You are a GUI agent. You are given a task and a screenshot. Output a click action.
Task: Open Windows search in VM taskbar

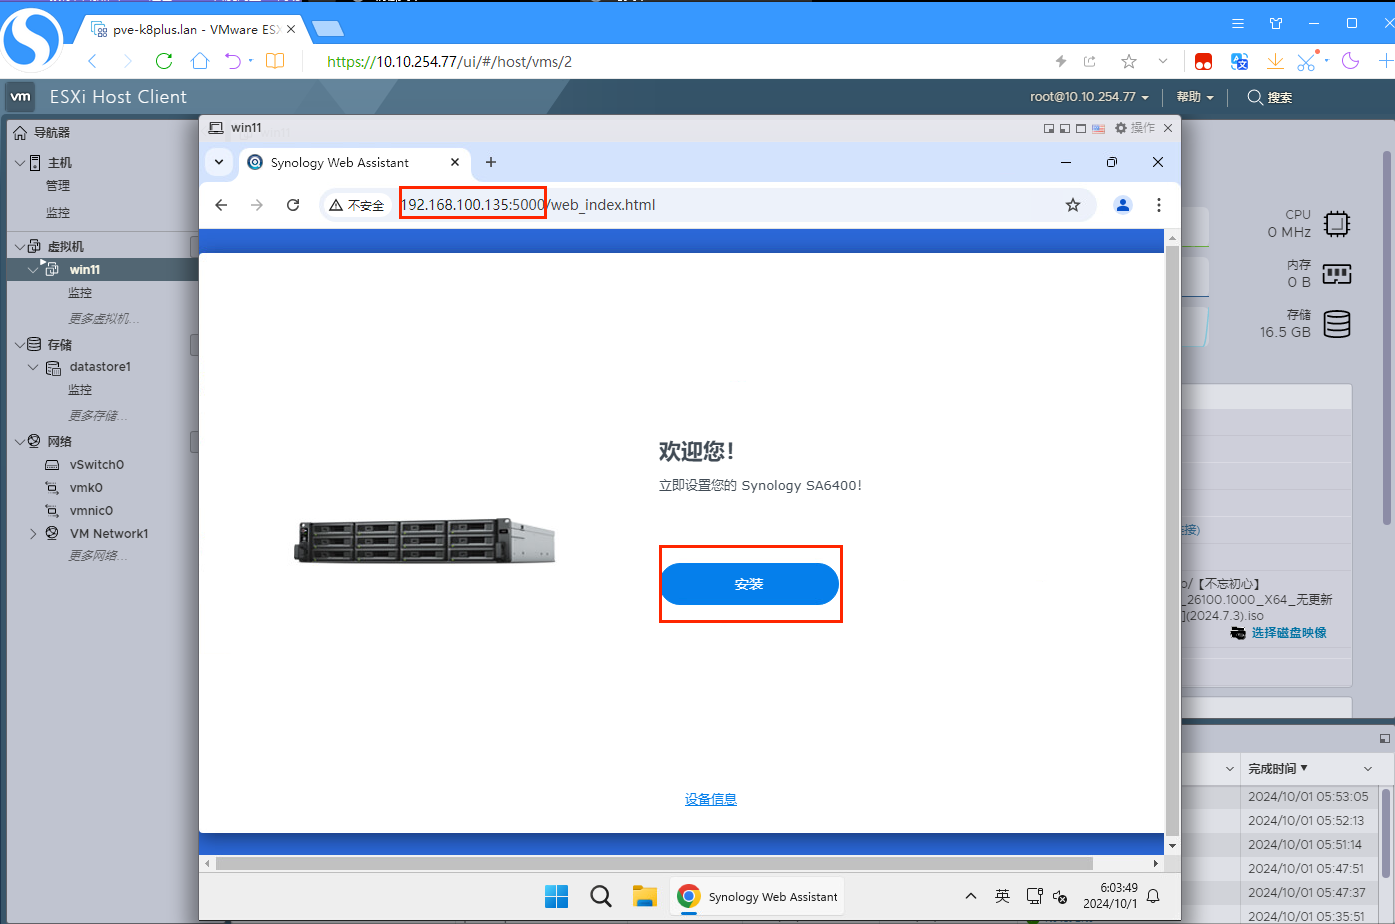coord(601,896)
